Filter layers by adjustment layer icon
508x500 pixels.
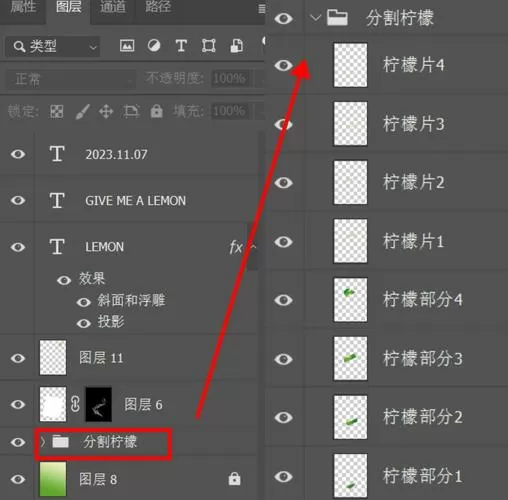[x=154, y=46]
